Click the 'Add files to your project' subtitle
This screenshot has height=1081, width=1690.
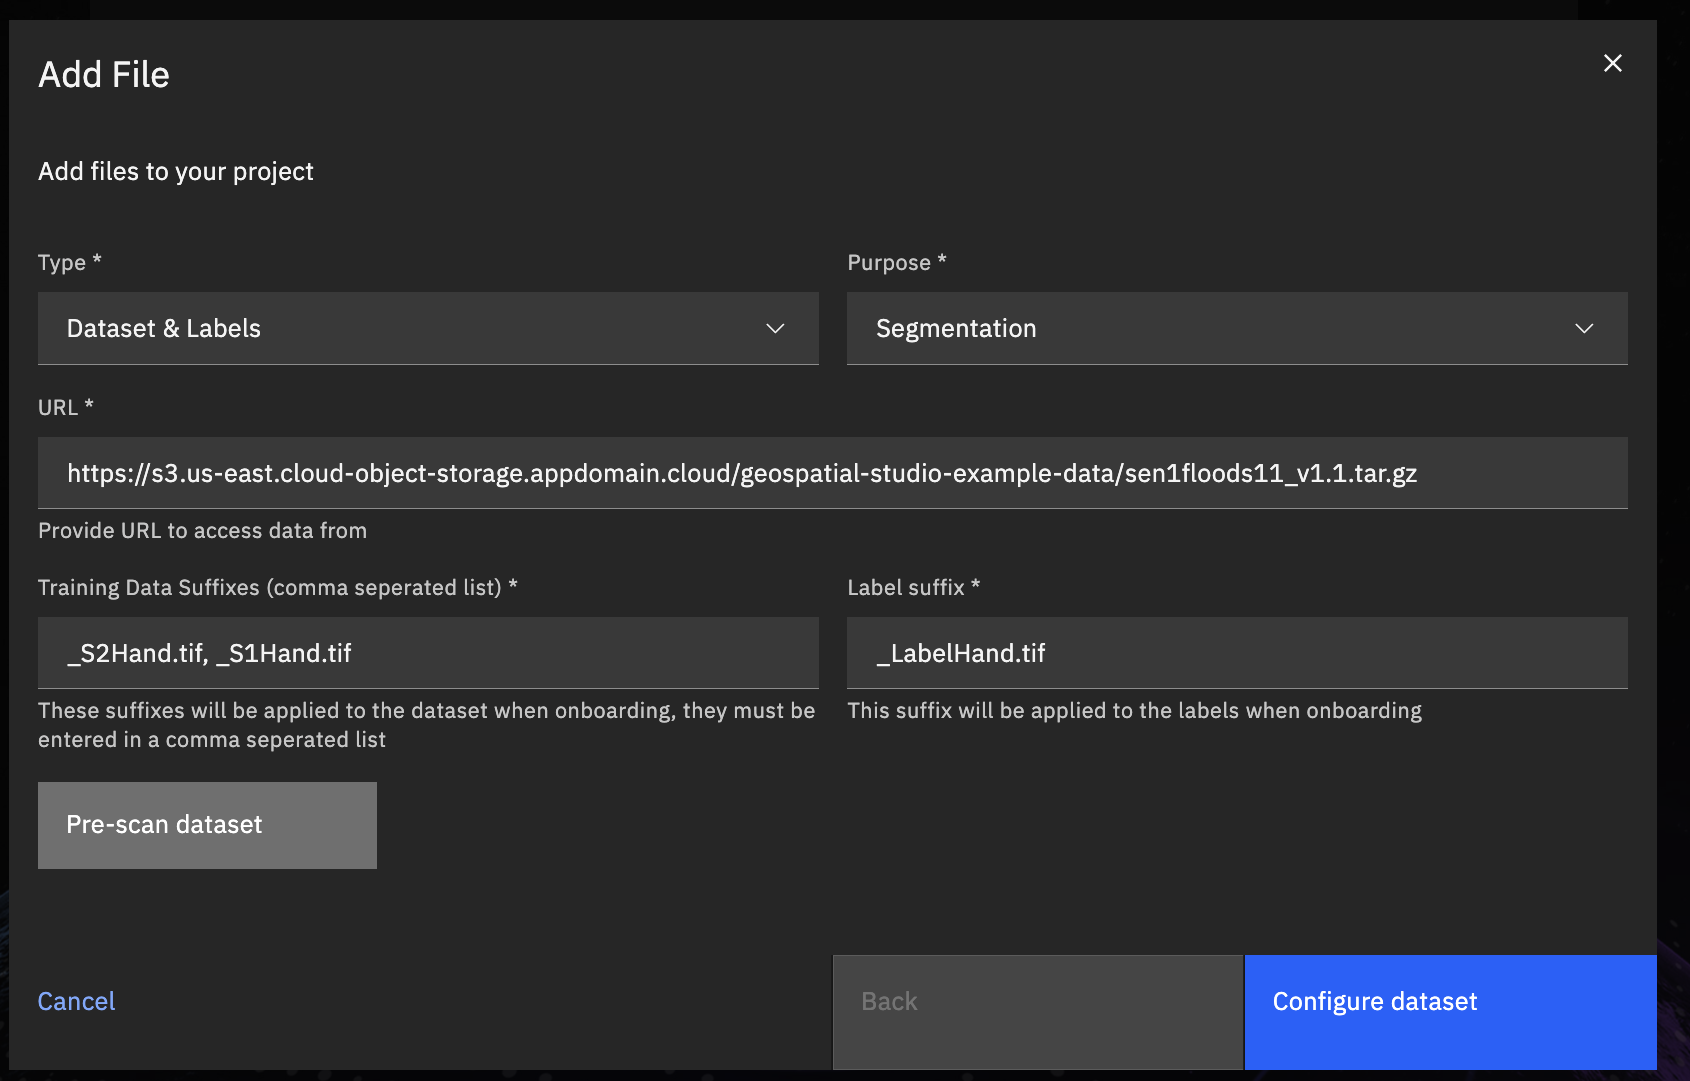click(176, 172)
